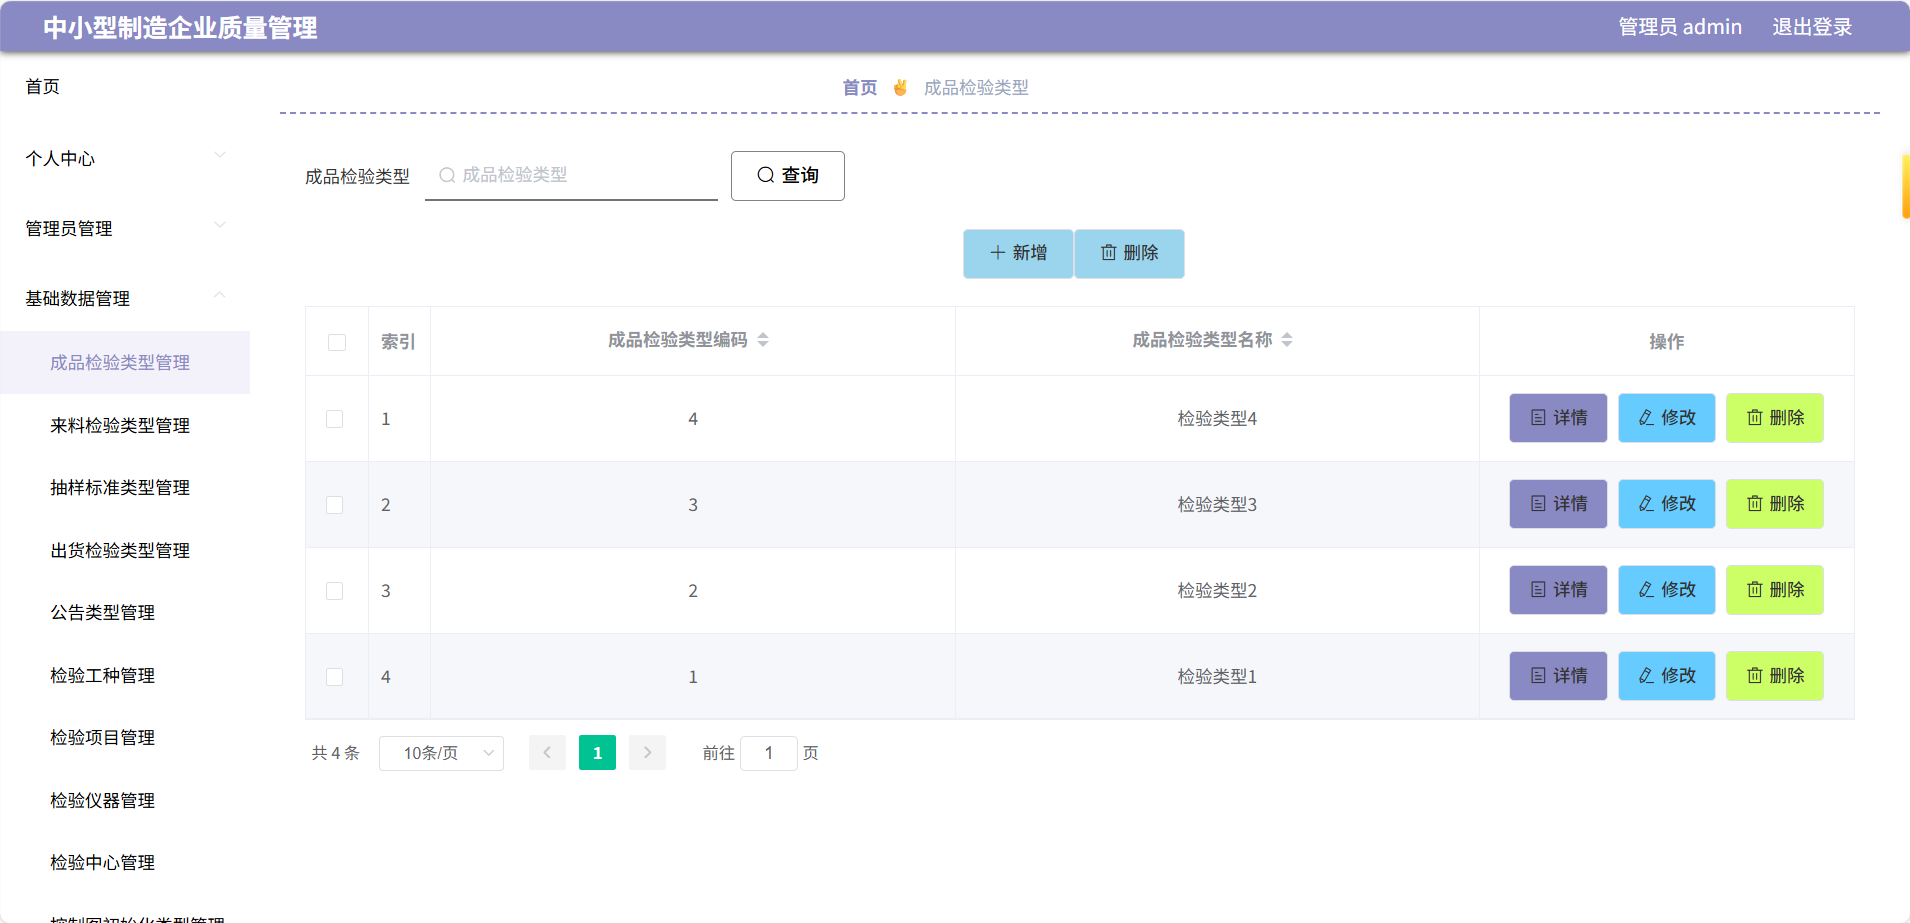Open 检验仪器管理 in the sidebar
This screenshot has height=923, width=1910.
(103, 801)
